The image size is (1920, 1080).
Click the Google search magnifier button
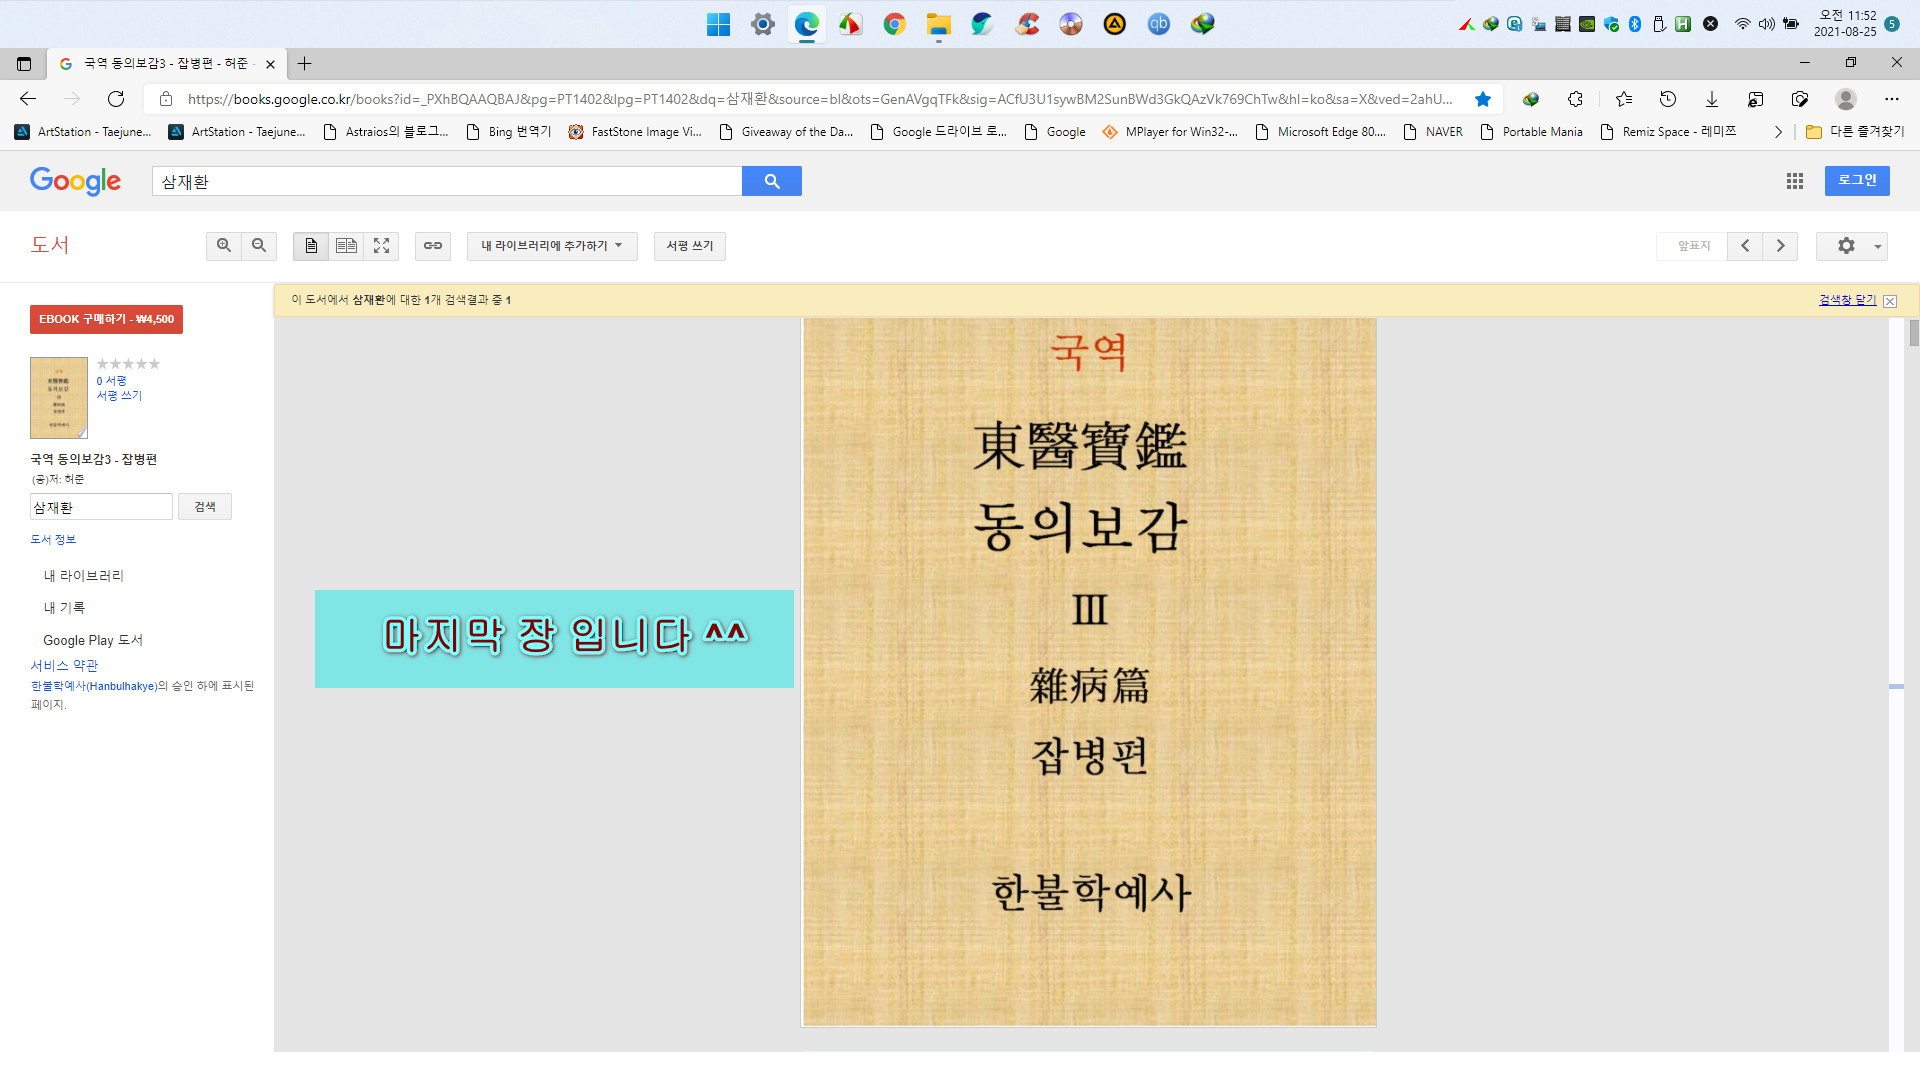tap(772, 181)
